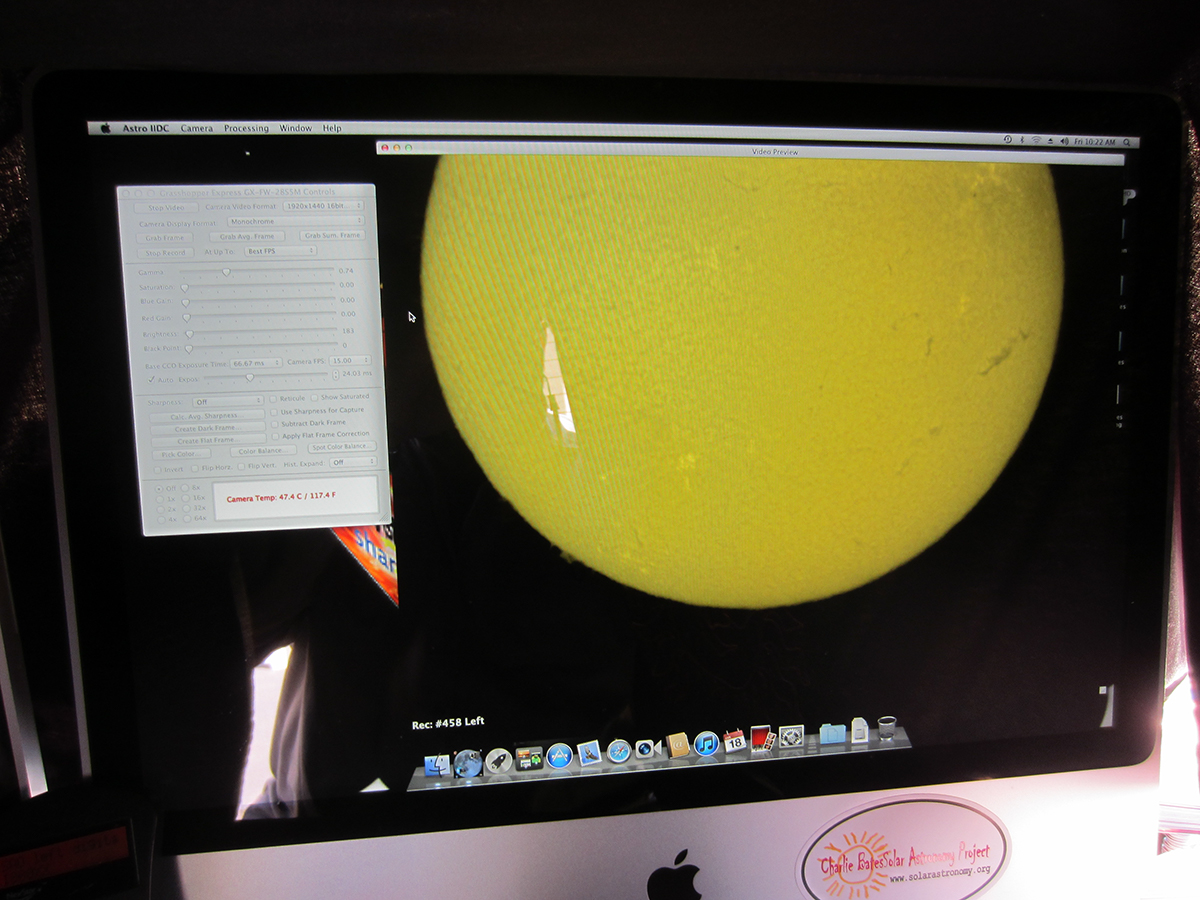The image size is (1200, 900).
Task: Open the Astro IIDC application menu
Action: coord(146,128)
